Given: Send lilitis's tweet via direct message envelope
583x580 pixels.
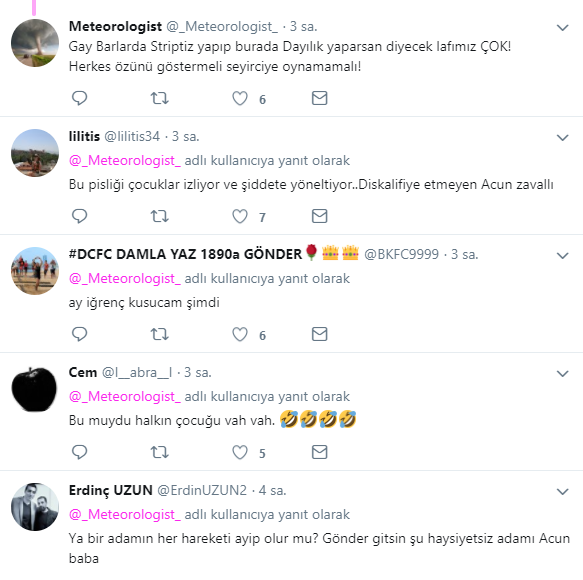Looking at the screenshot, I should (x=319, y=216).
